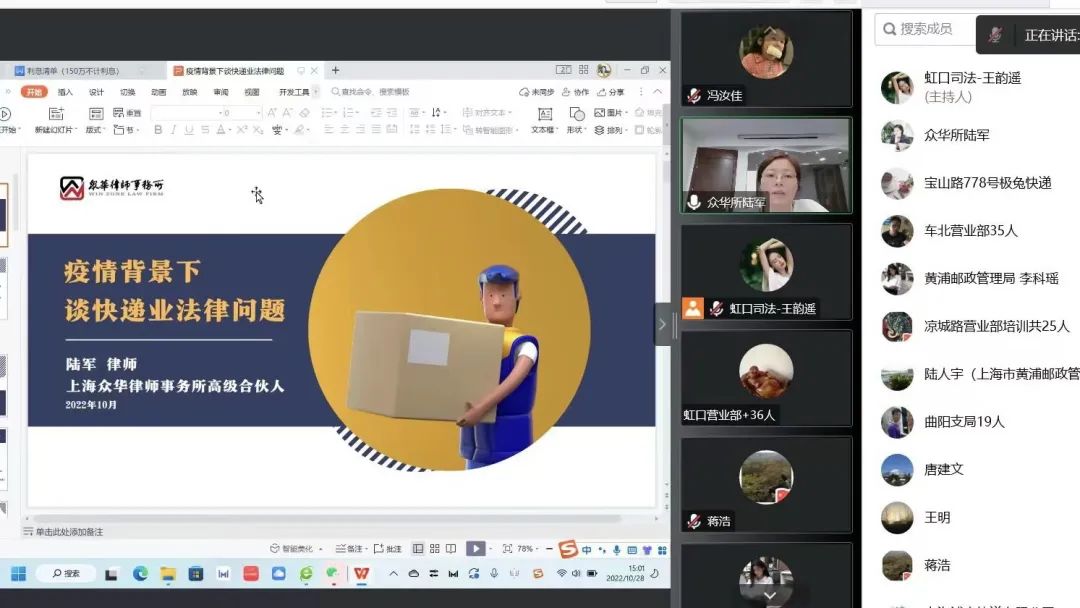Screen dimensions: 1080x608
Task: Open File Explorer from the taskbar
Action: [167, 574]
